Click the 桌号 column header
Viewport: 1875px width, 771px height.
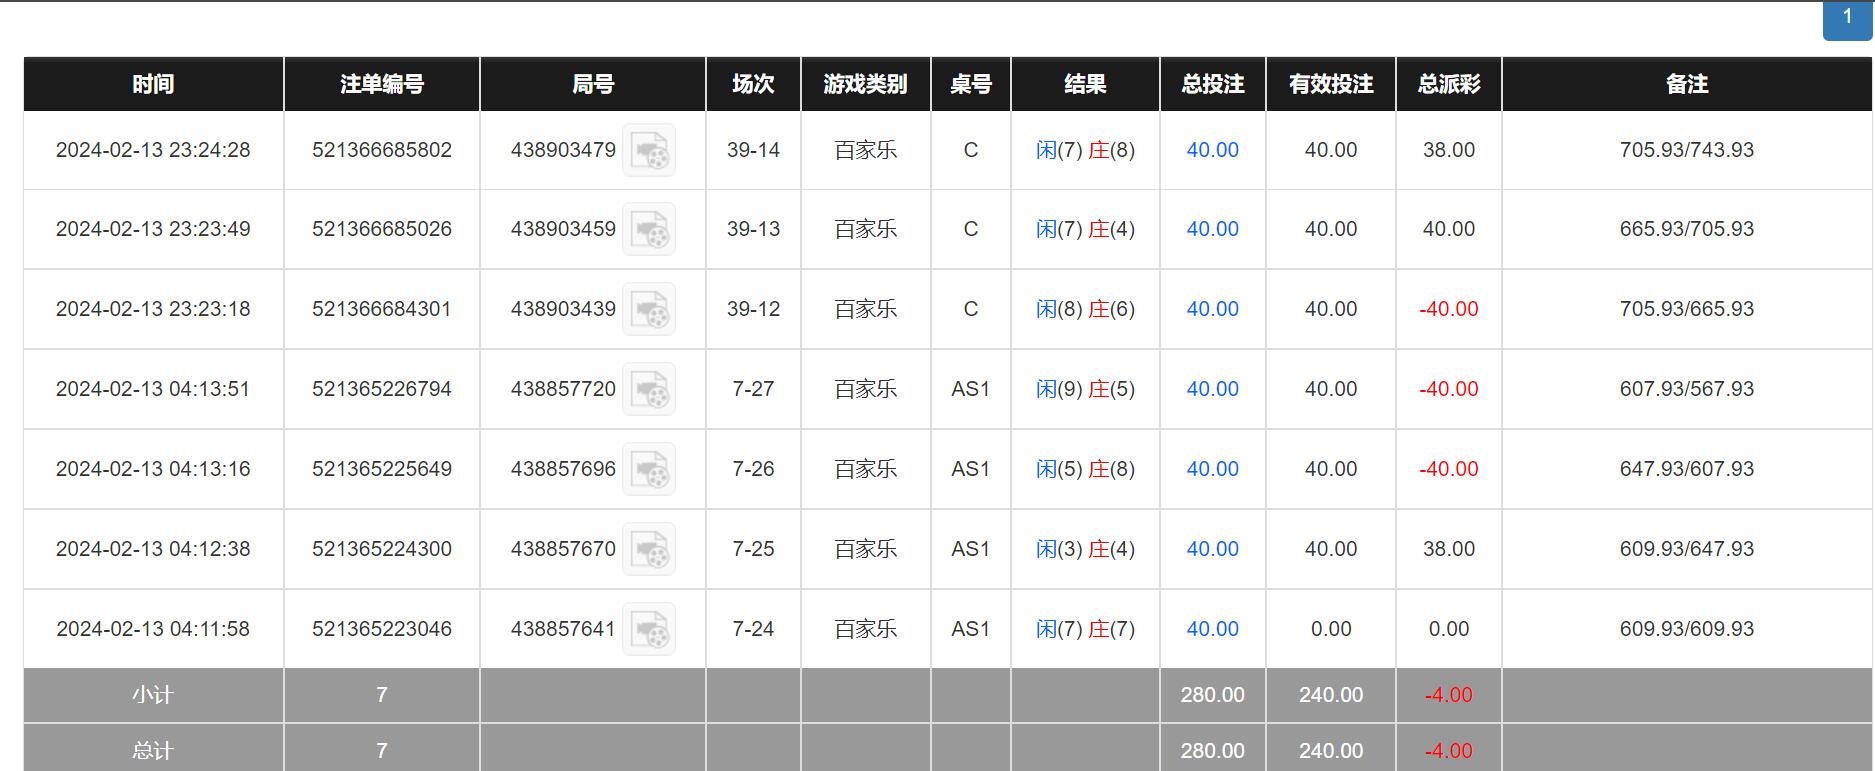point(971,84)
